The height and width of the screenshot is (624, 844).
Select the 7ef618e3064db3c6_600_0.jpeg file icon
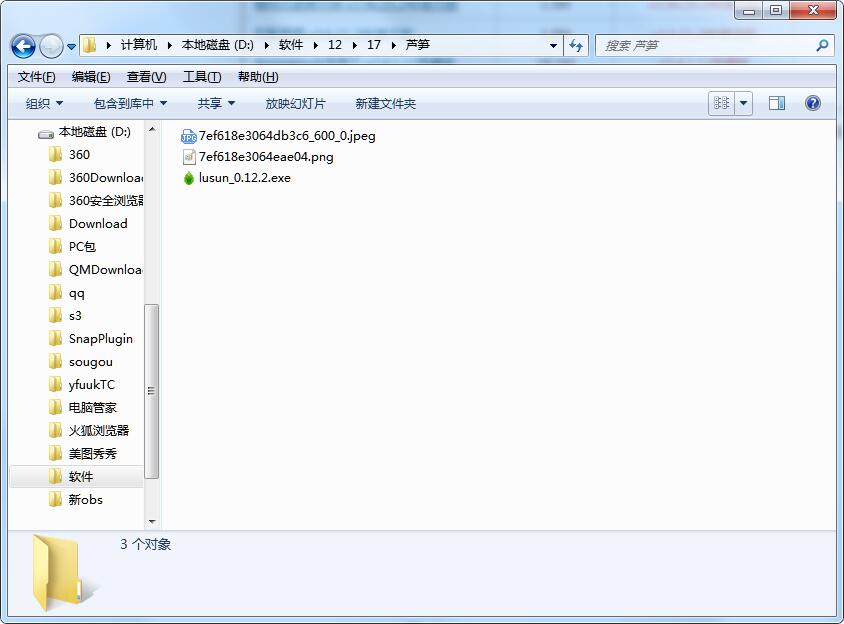click(x=188, y=136)
